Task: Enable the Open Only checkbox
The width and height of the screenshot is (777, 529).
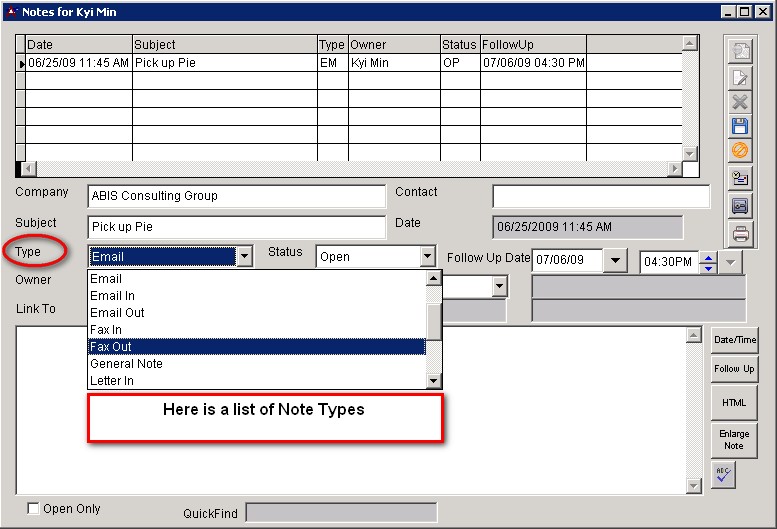Action: pos(33,509)
